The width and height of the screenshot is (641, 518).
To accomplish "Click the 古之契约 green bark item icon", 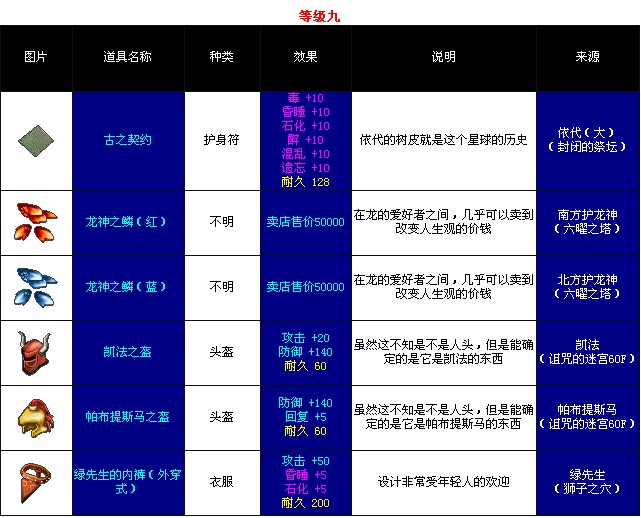I will pos(36,141).
